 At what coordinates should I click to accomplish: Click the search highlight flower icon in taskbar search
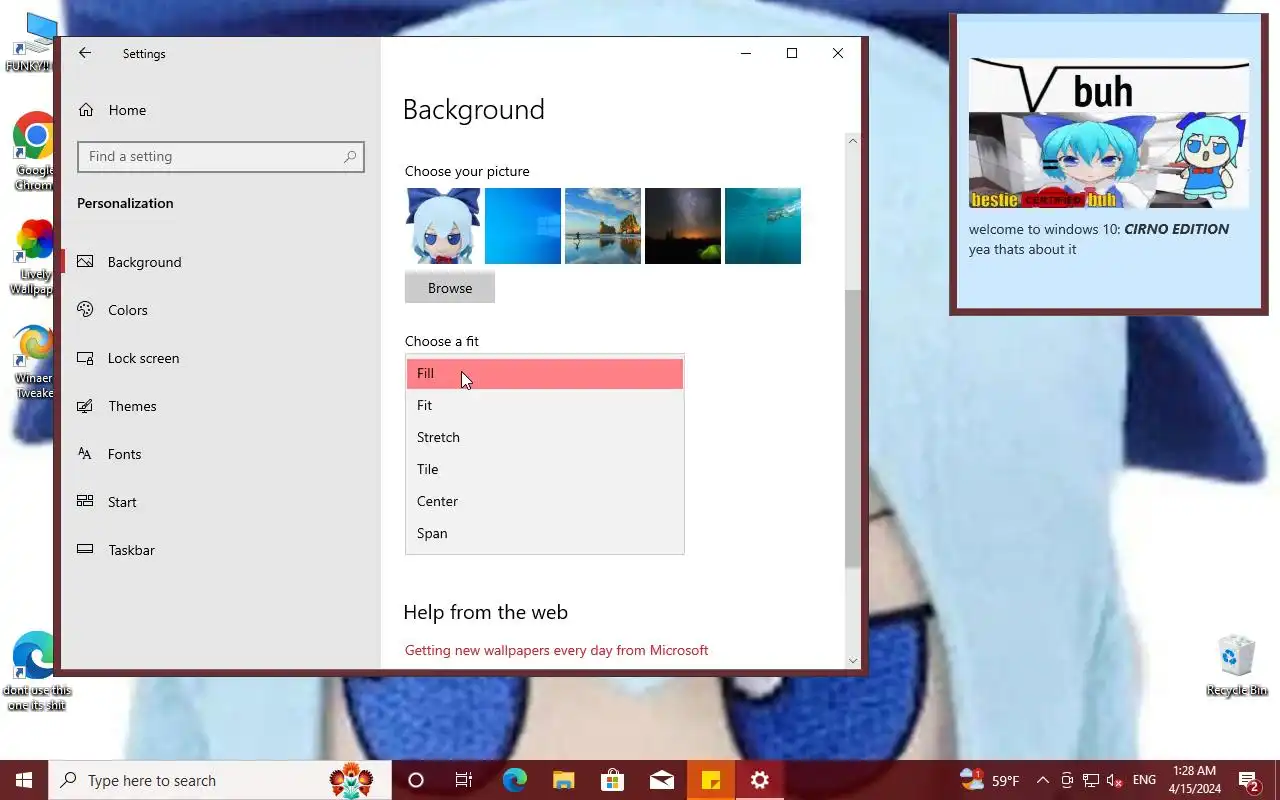351,780
